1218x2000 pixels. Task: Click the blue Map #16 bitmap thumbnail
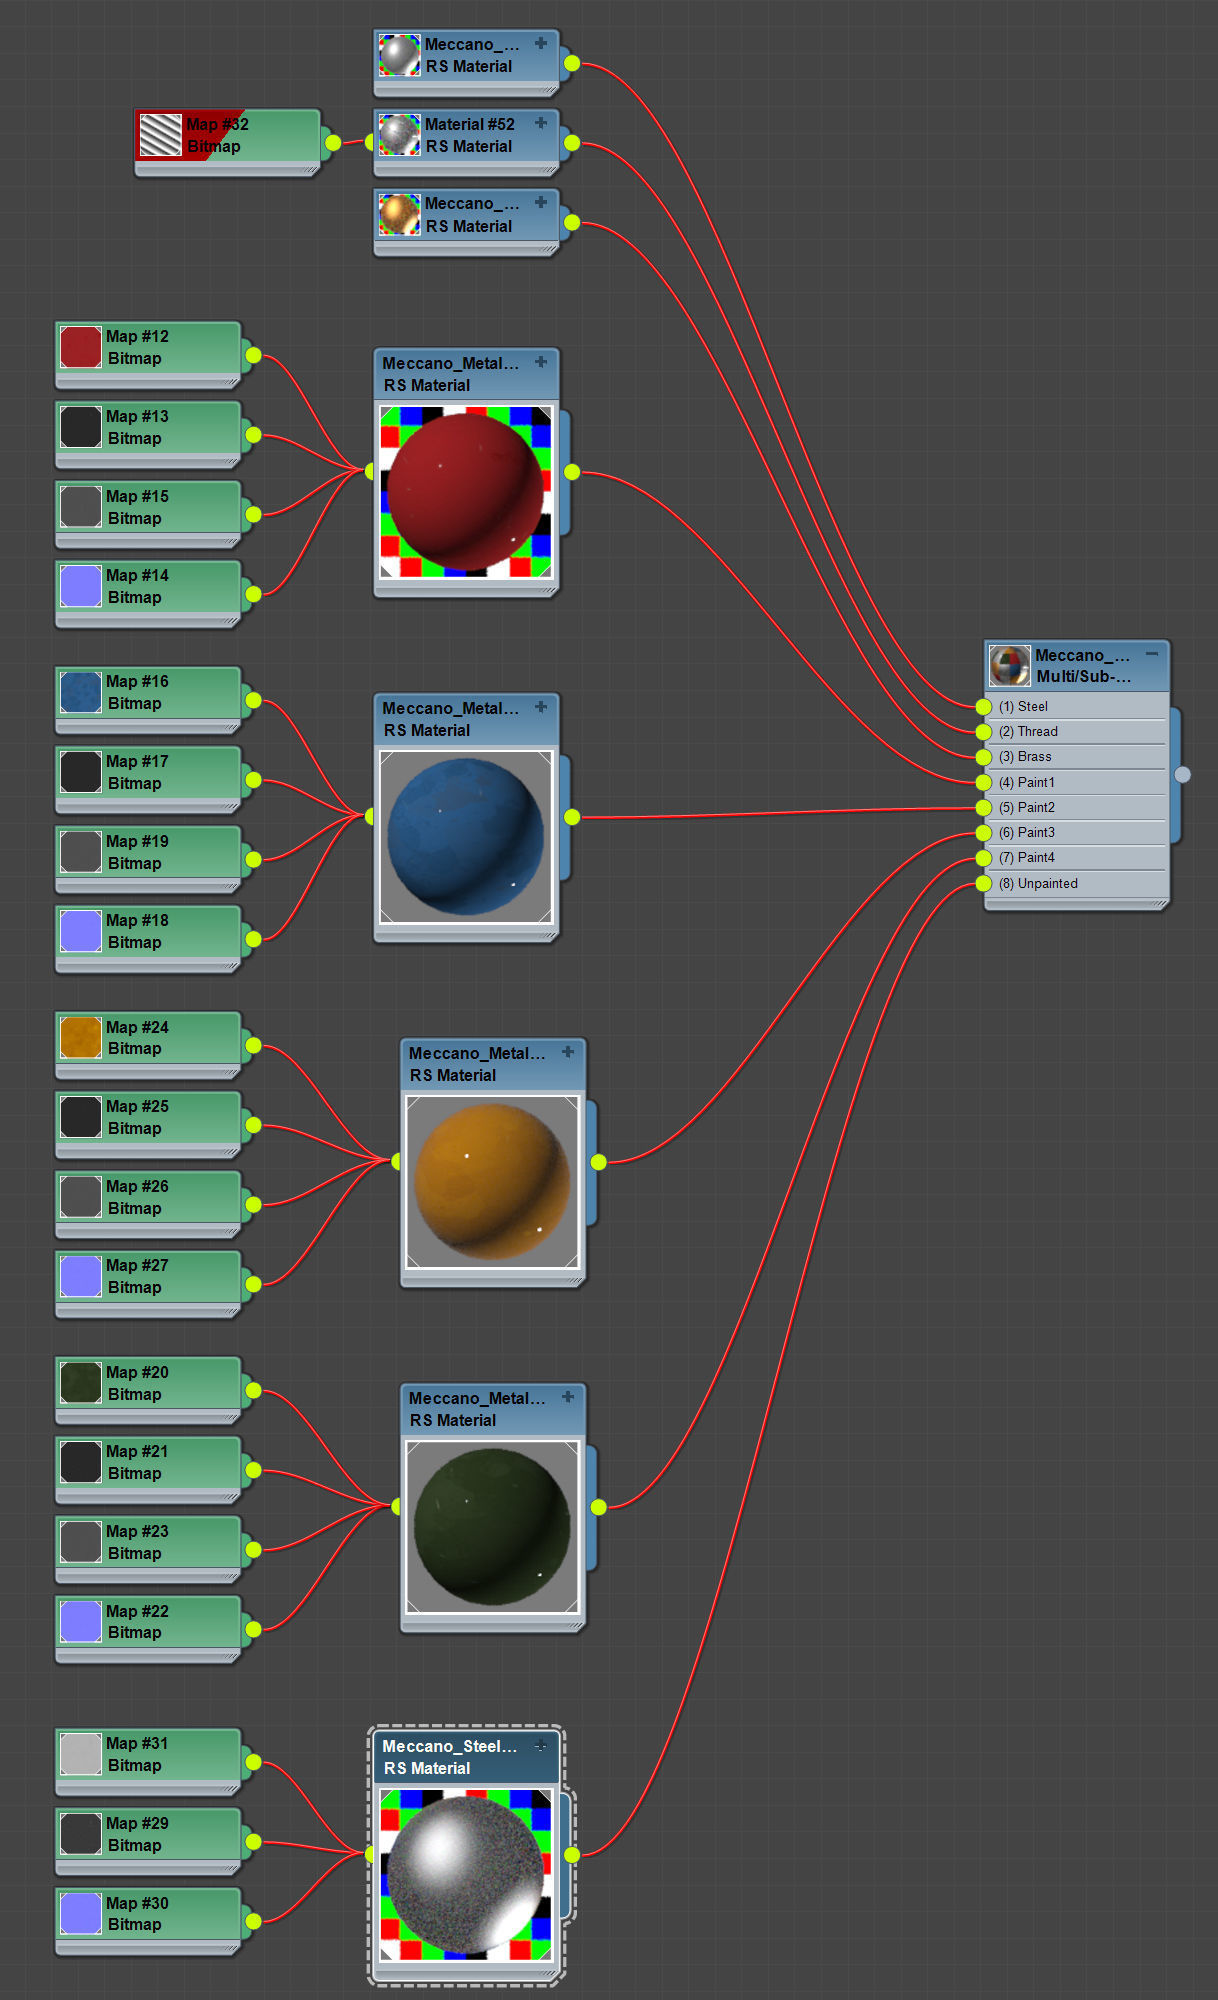[81, 692]
